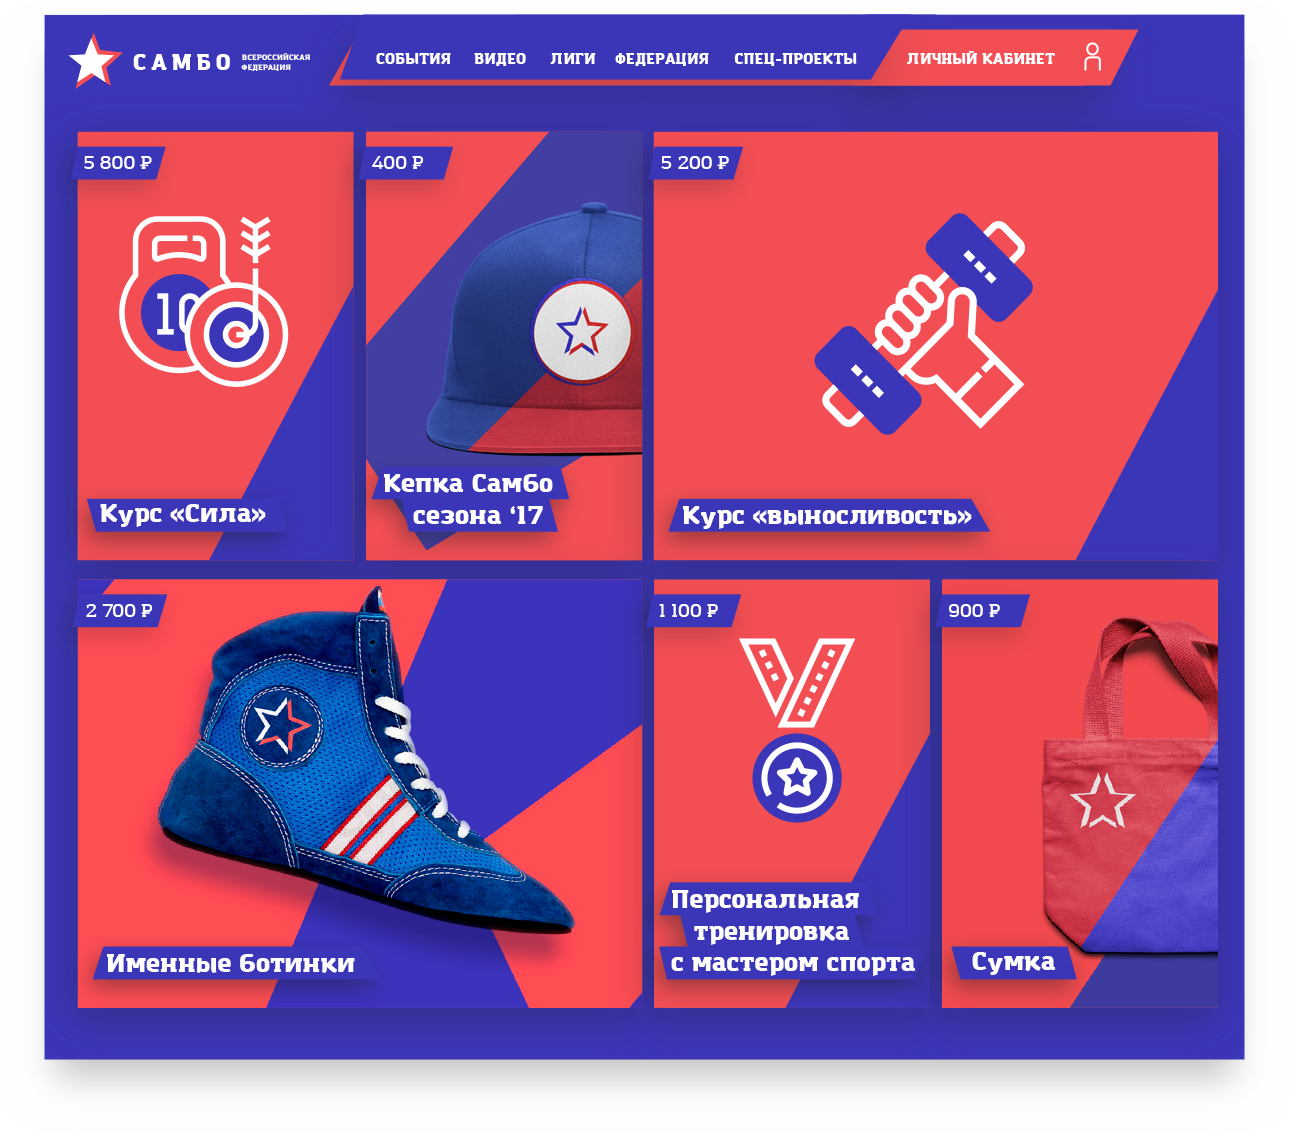The width and height of the screenshot is (1289, 1134).
Task: Click the 1 100 ₽ price tag
Action: point(689,611)
